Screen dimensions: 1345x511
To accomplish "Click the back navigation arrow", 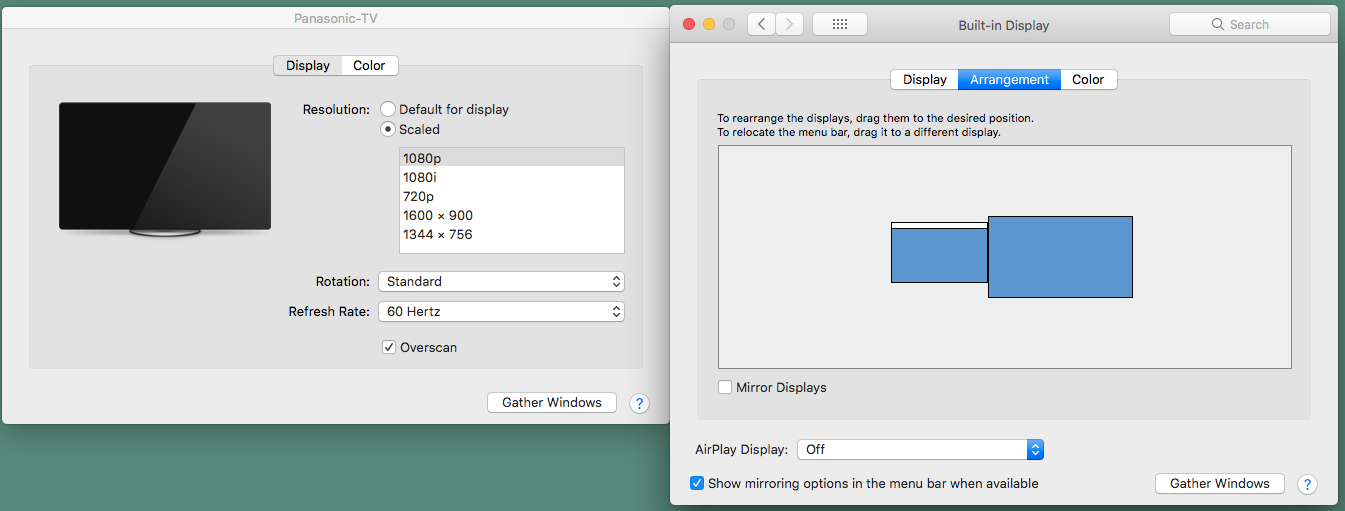I will click(x=762, y=25).
